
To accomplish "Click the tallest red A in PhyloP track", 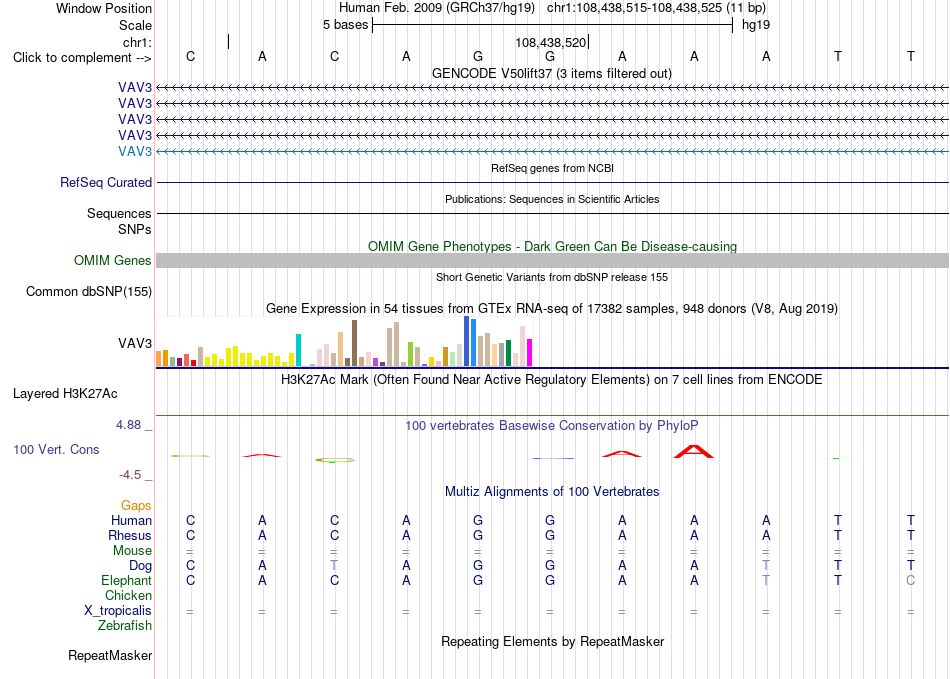I will pyautogui.click(x=694, y=451).
